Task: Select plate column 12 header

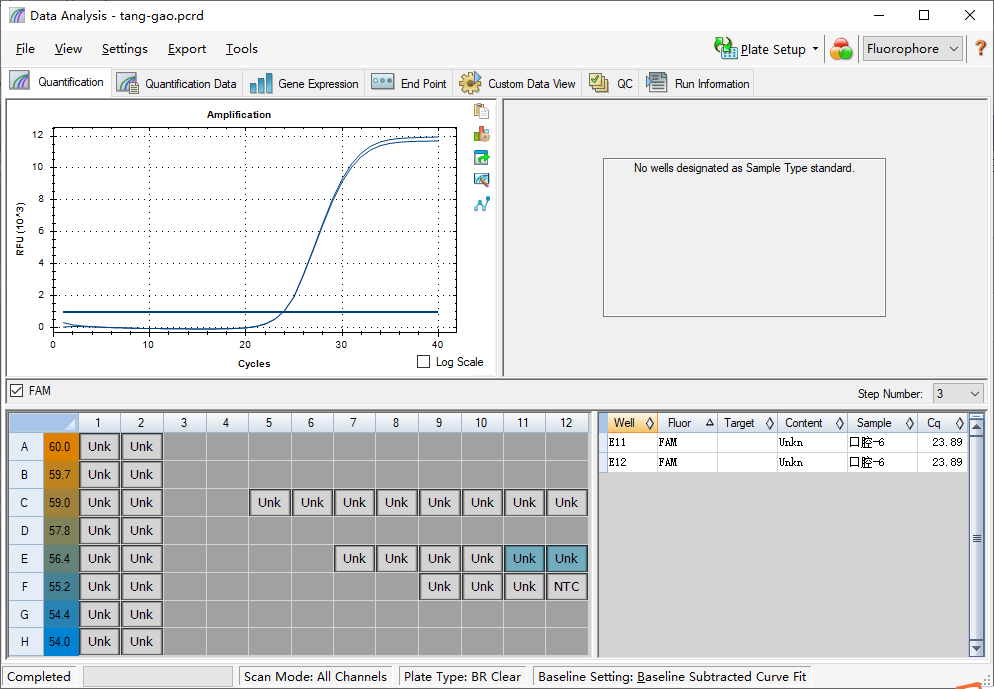Action: [x=567, y=423]
